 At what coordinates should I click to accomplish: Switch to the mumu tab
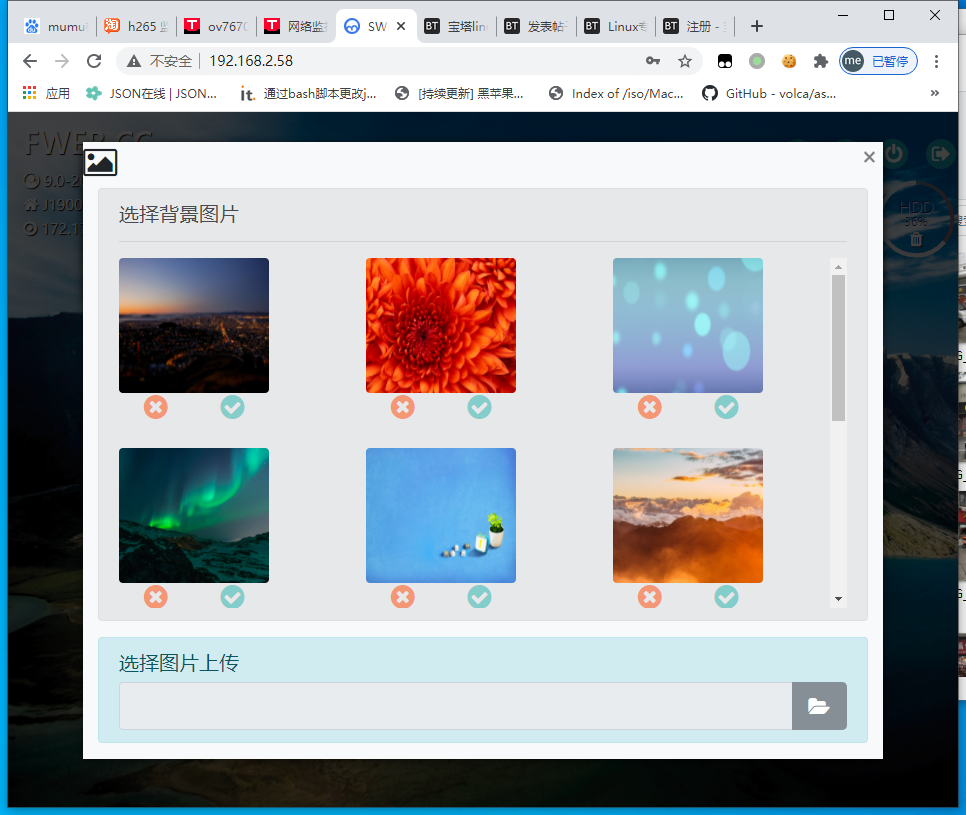point(55,26)
